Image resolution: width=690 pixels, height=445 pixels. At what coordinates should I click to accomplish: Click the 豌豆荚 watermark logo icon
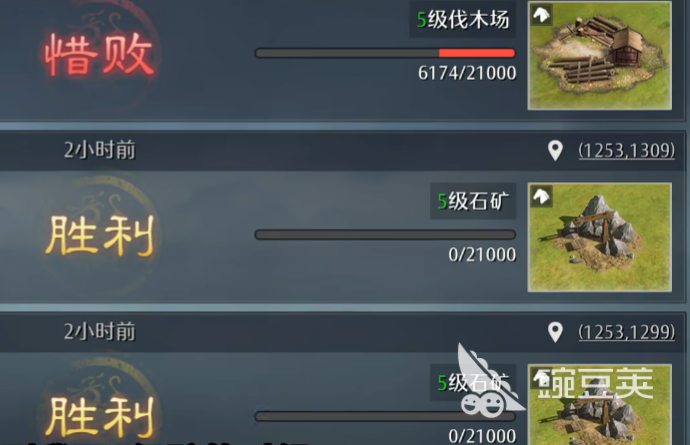coord(486,383)
